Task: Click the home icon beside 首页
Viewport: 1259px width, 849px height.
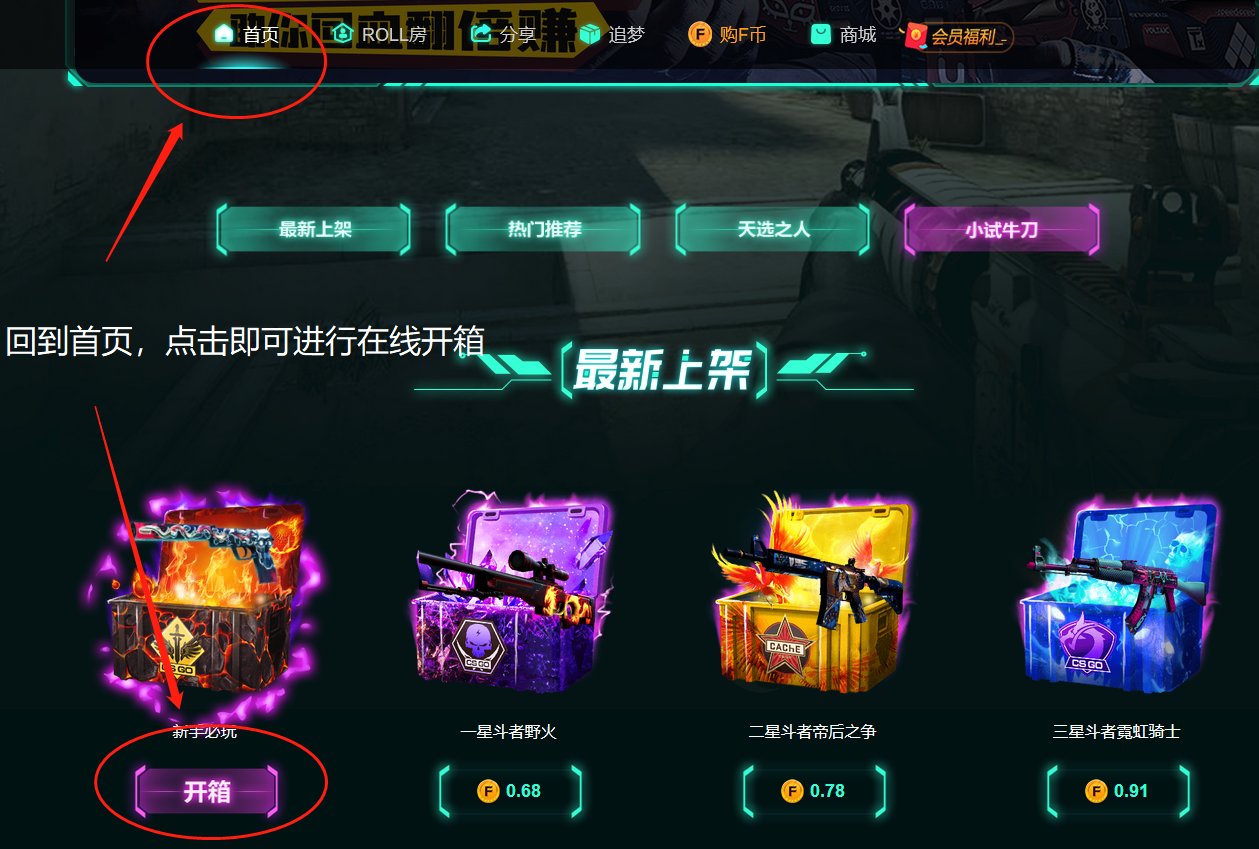Action: tap(224, 34)
